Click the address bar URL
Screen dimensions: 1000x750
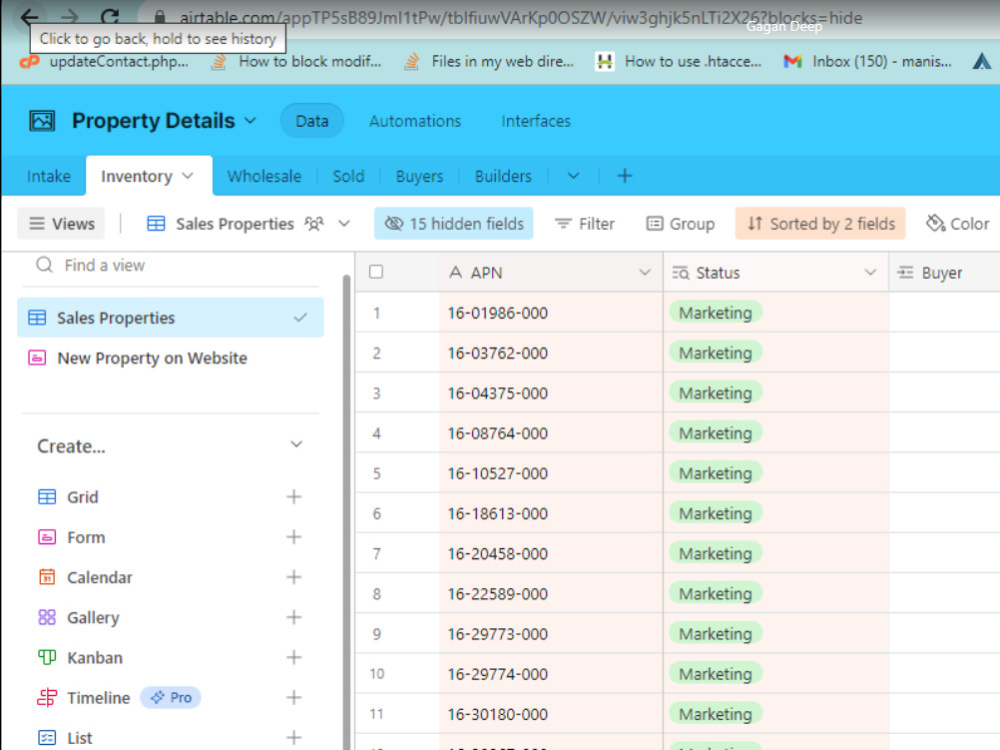[x=520, y=18]
